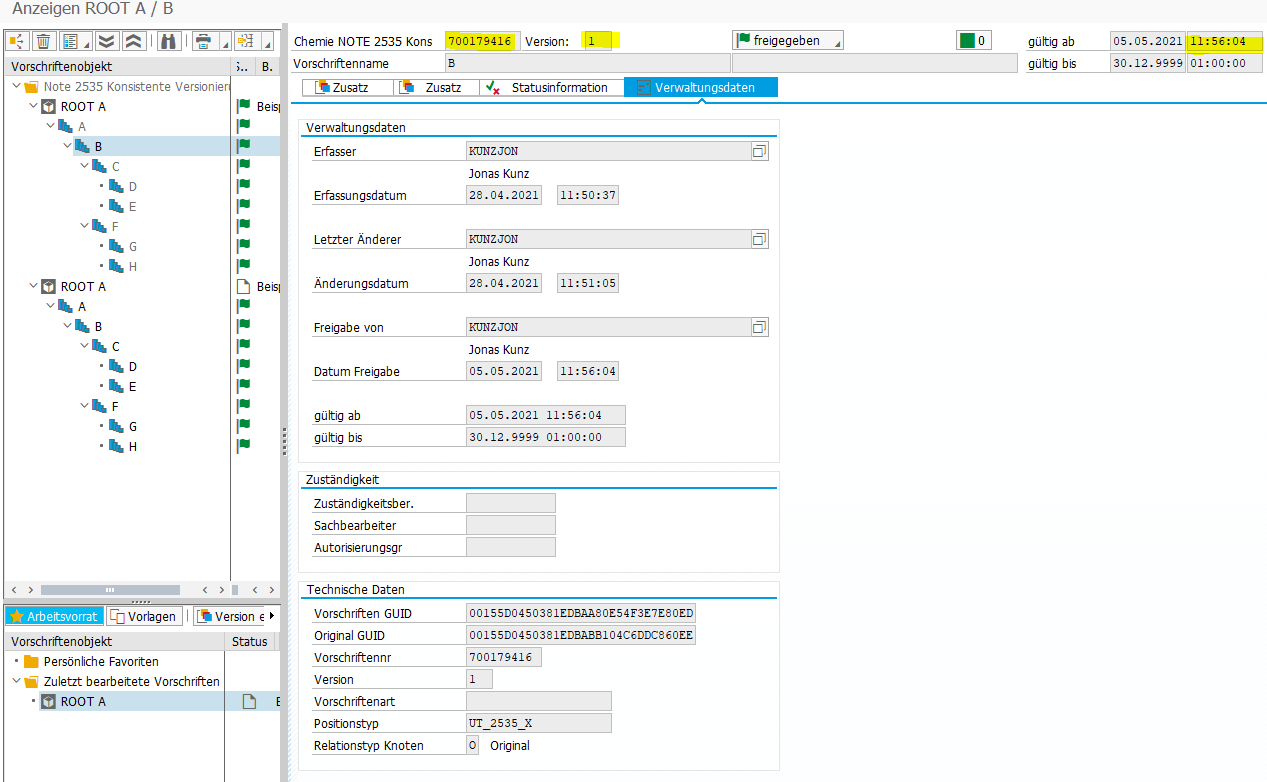Image resolution: width=1267 pixels, height=782 pixels.
Task: Open the Vorlagen tab in lower panel
Action: coord(145,616)
